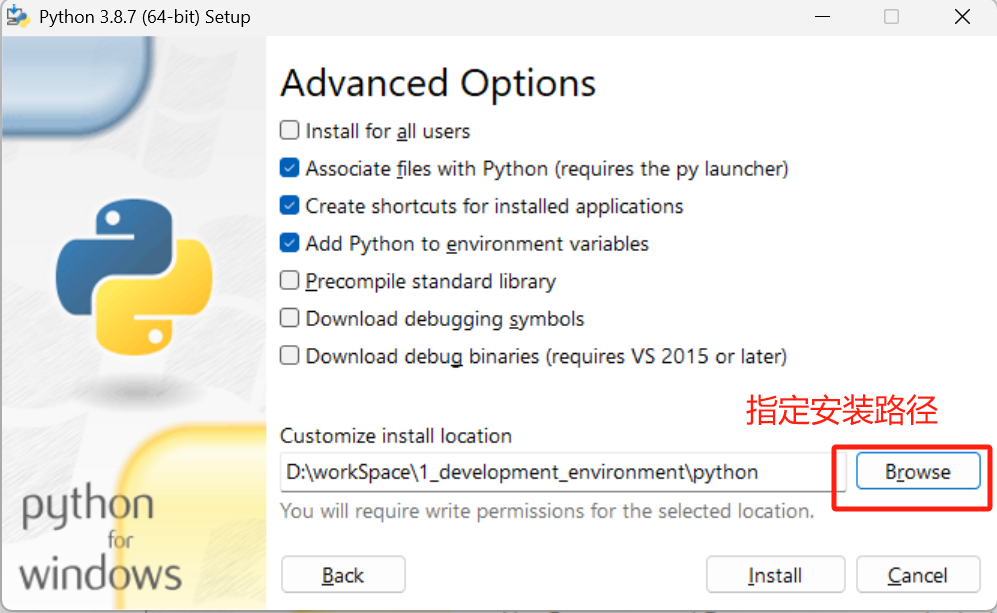Check Download debug binaries option
The image size is (997, 613).
pyautogui.click(x=289, y=356)
